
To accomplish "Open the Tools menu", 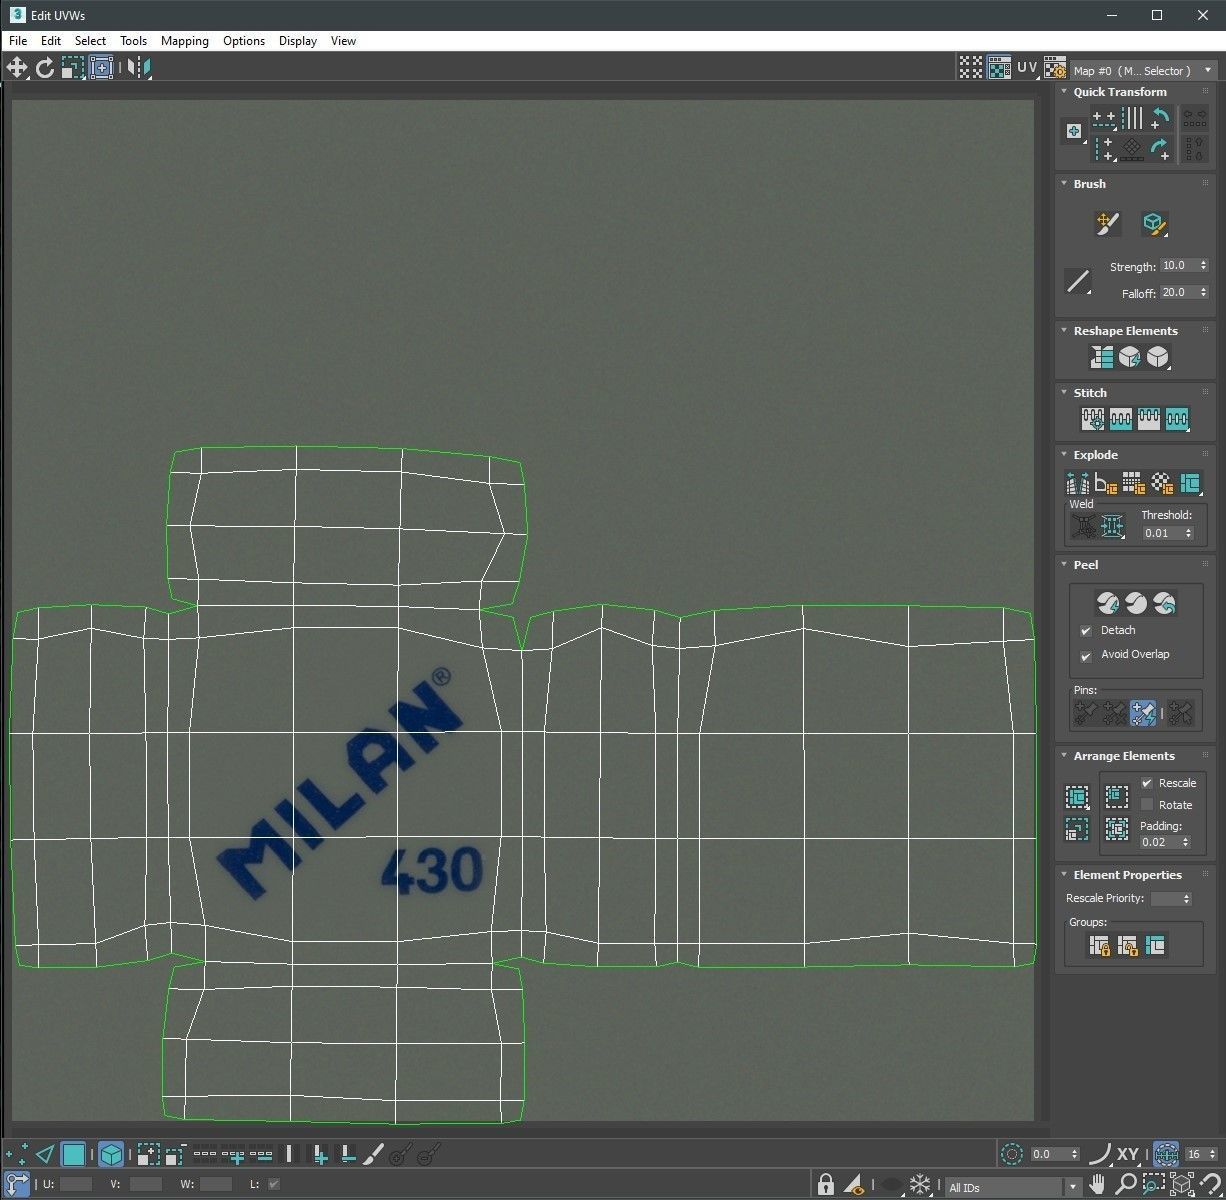I will tap(134, 41).
